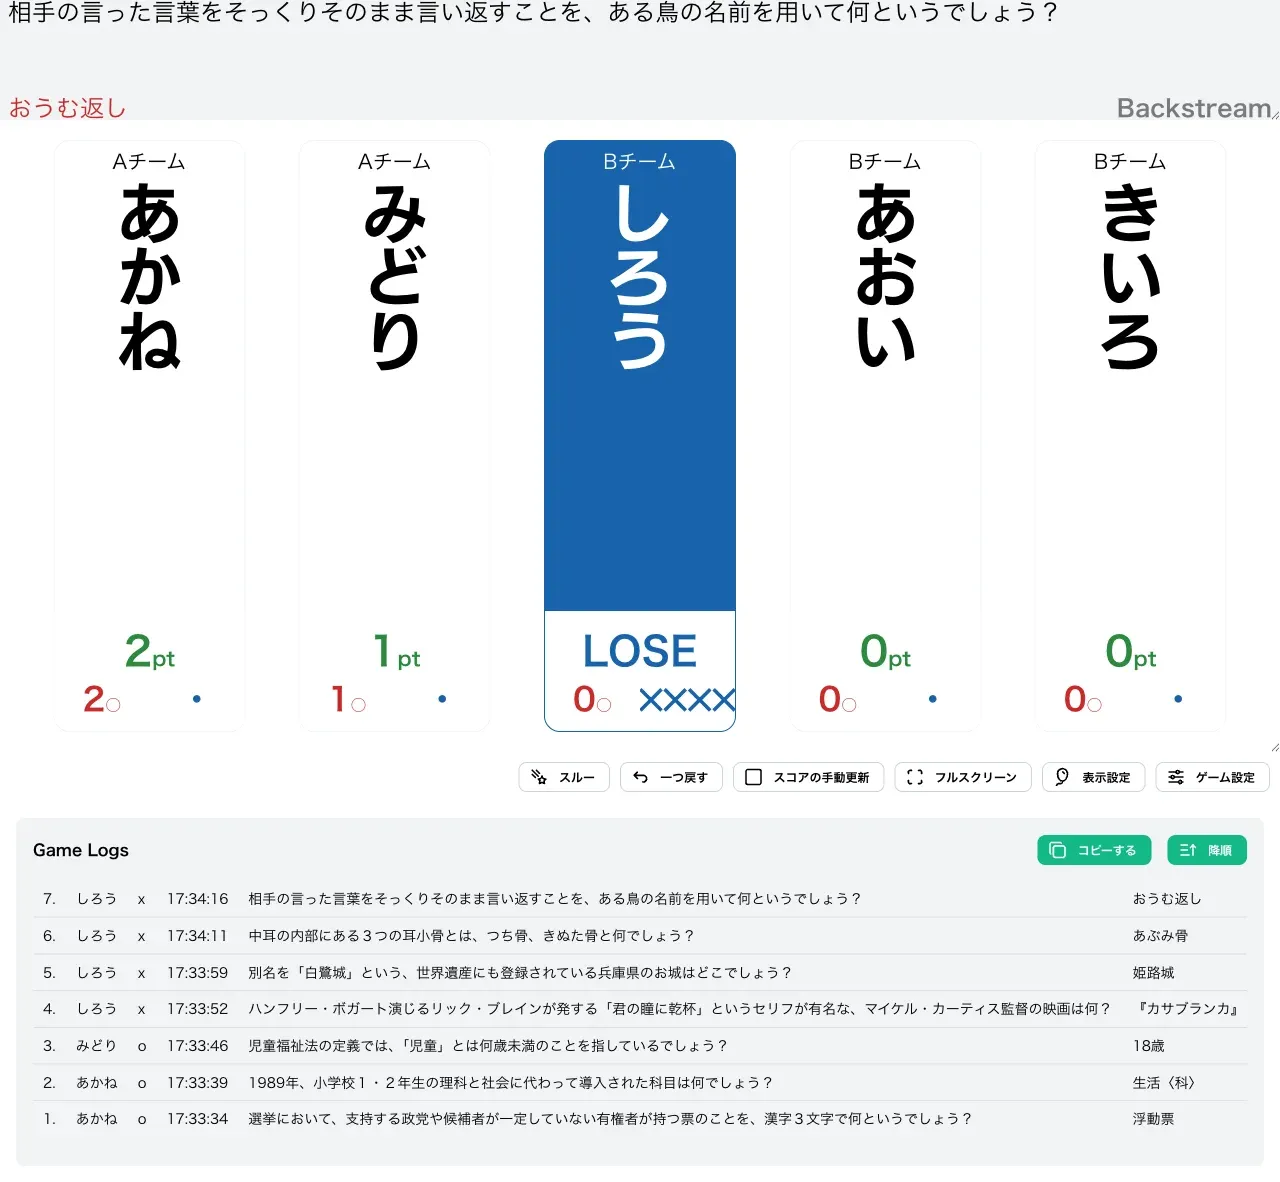Click みどり's 1pt score

coord(396,652)
